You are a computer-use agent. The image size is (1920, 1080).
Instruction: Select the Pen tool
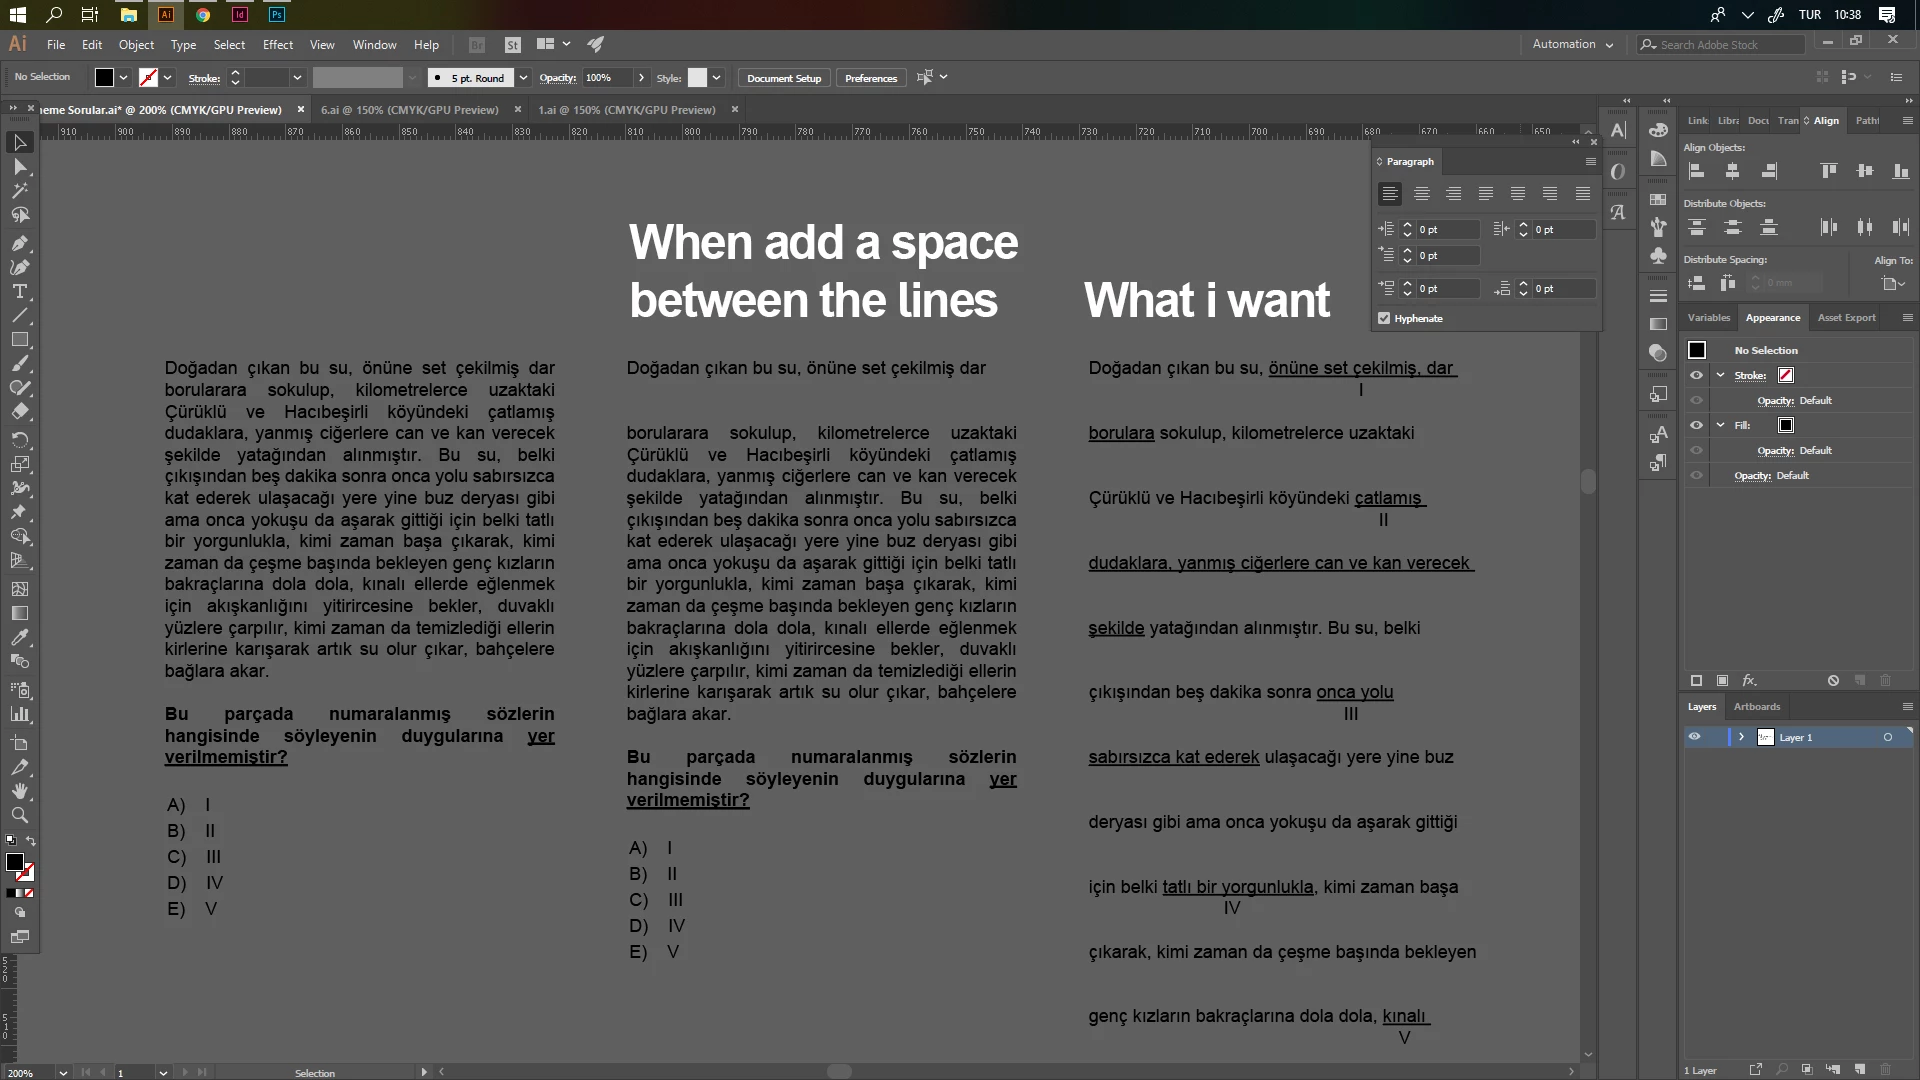click(x=19, y=243)
